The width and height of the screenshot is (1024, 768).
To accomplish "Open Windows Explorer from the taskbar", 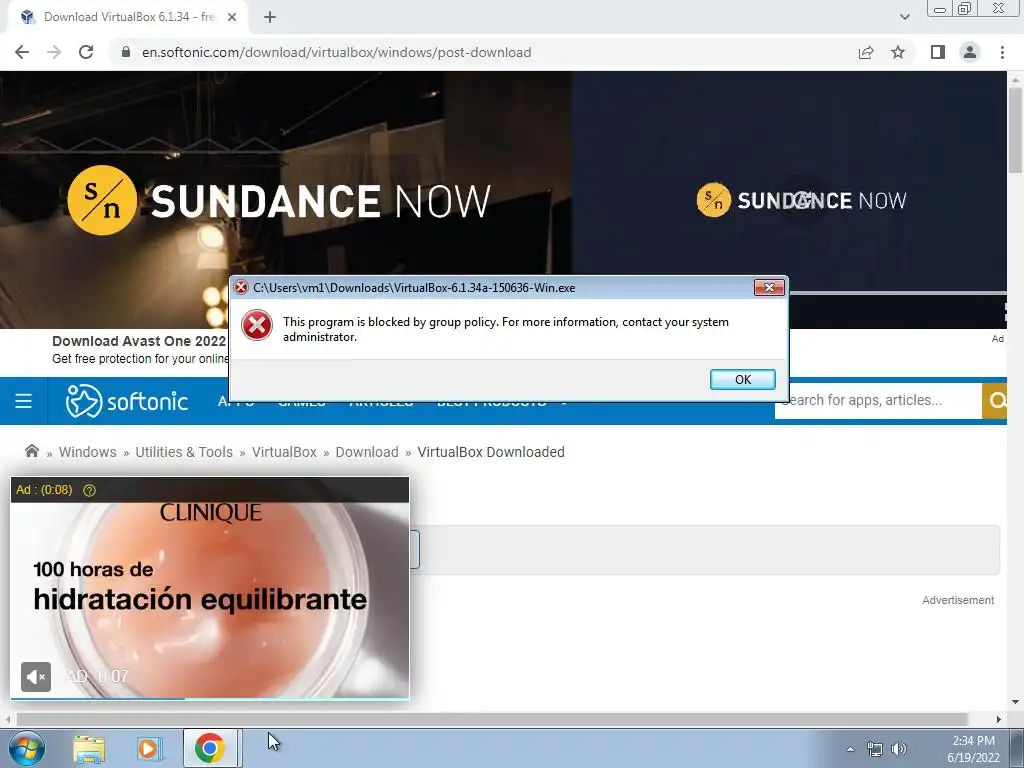I will [x=89, y=749].
